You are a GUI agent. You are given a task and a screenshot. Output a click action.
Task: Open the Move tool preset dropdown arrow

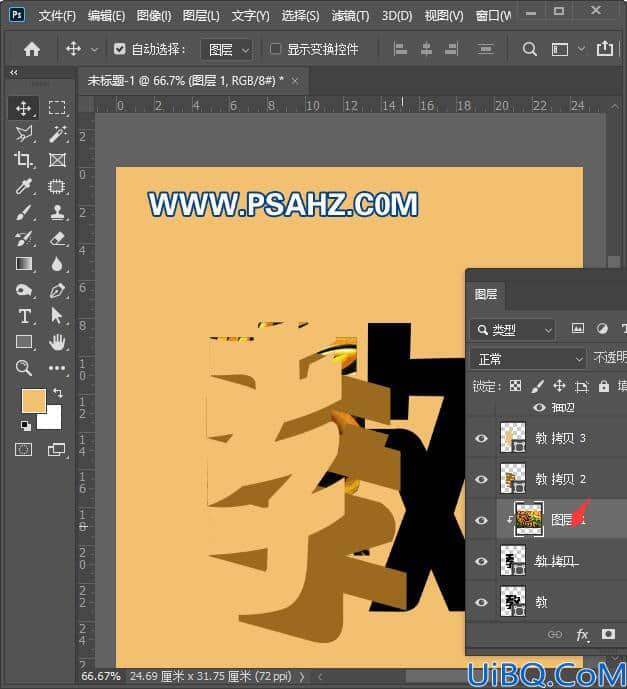click(94, 50)
